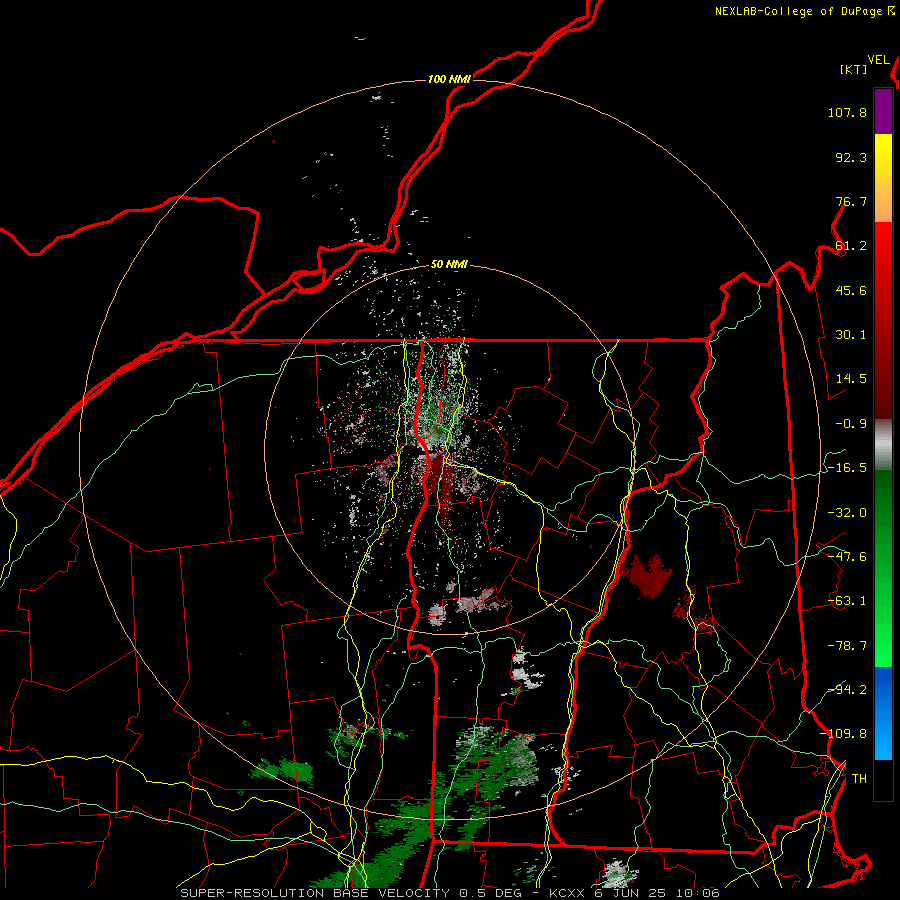Click the 107.8 value on velocity scale

(x=847, y=112)
